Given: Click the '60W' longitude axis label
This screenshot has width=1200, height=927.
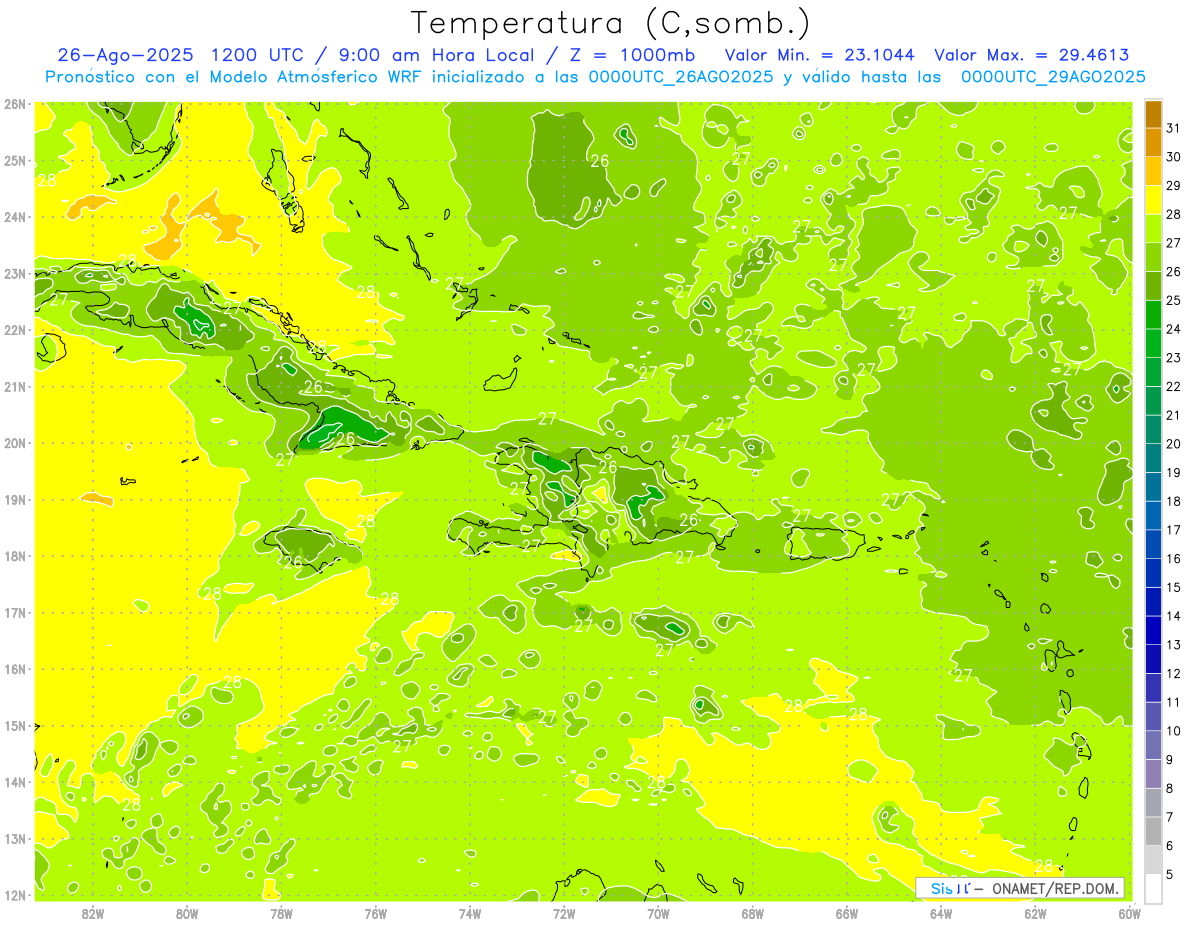Looking at the screenshot, I should tap(1130, 913).
